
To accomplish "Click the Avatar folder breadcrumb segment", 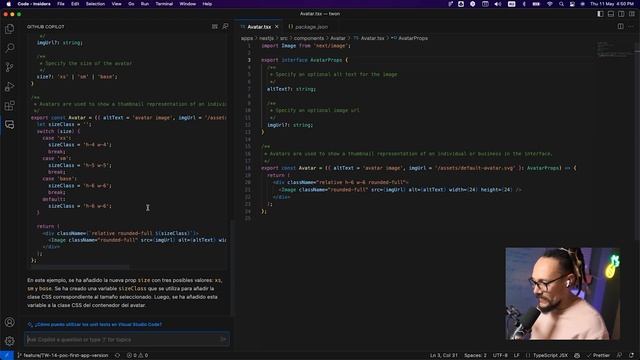I will (x=338, y=38).
